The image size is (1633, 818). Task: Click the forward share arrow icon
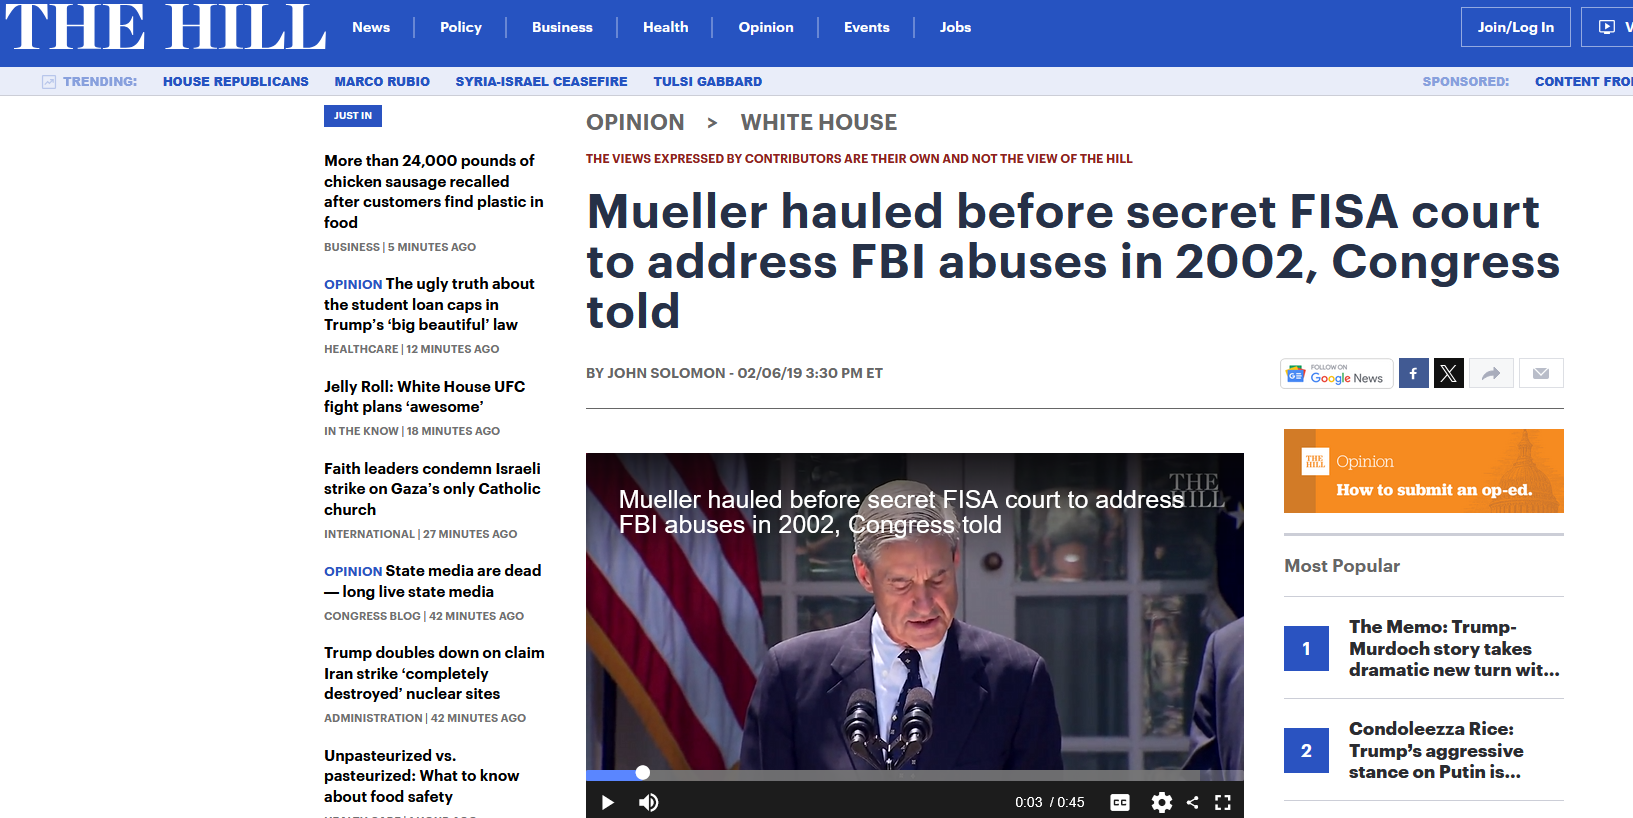1491,373
